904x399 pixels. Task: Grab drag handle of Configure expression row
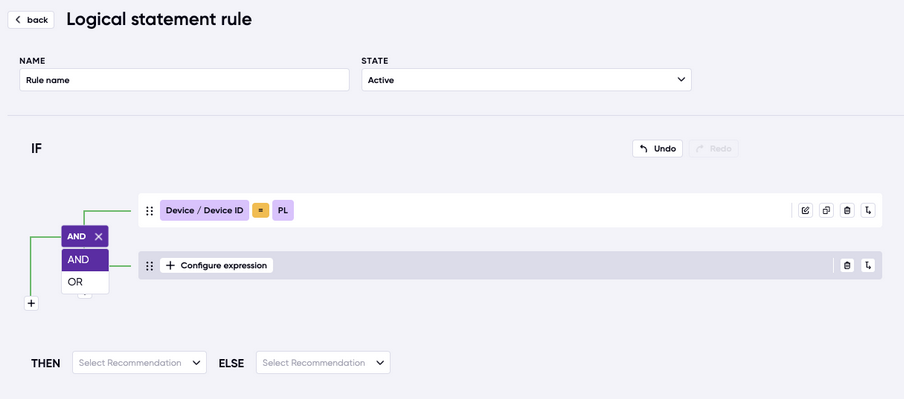(149, 266)
